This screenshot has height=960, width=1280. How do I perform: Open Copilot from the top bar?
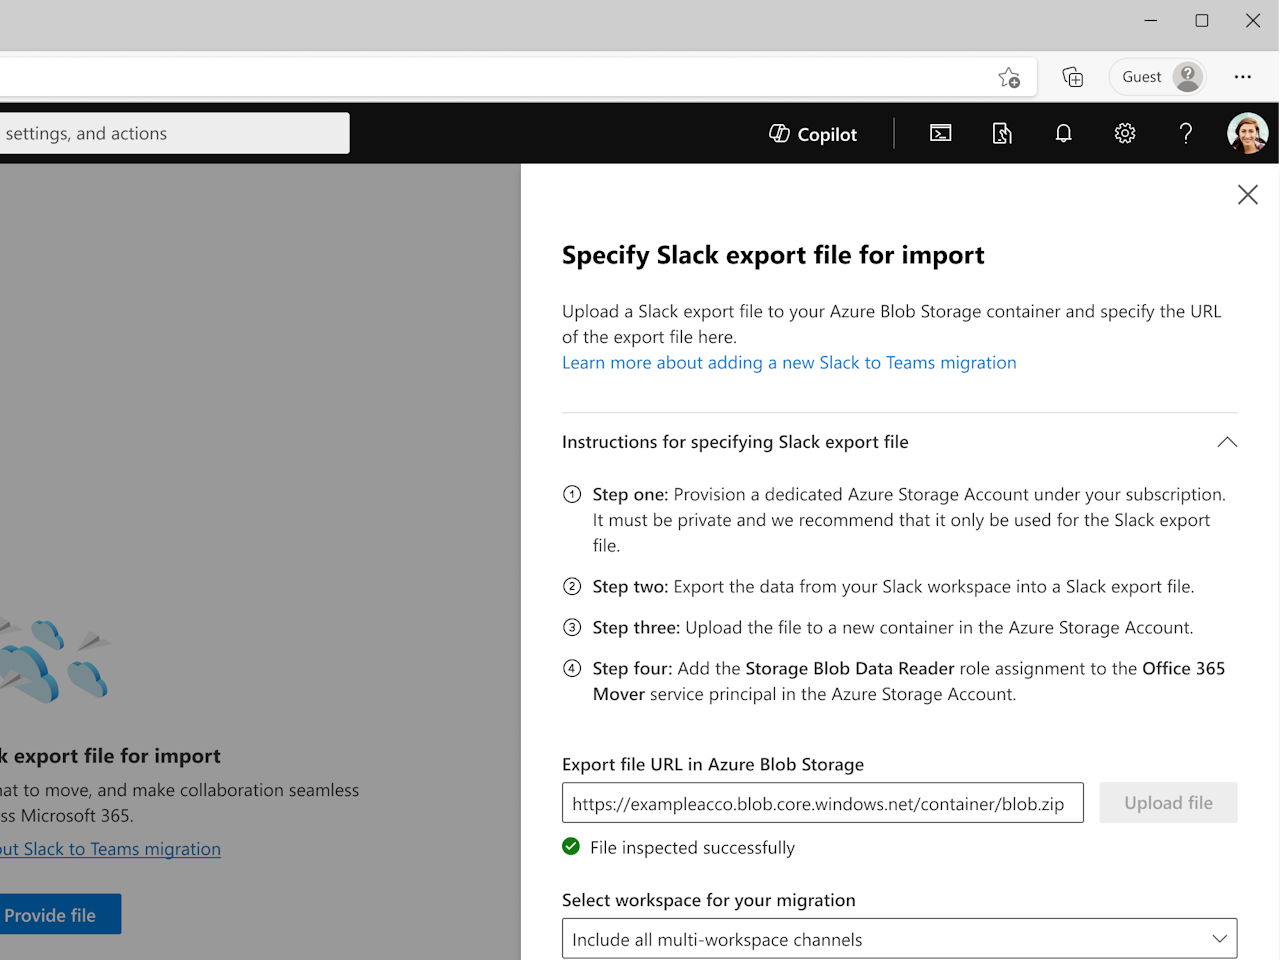tap(813, 134)
